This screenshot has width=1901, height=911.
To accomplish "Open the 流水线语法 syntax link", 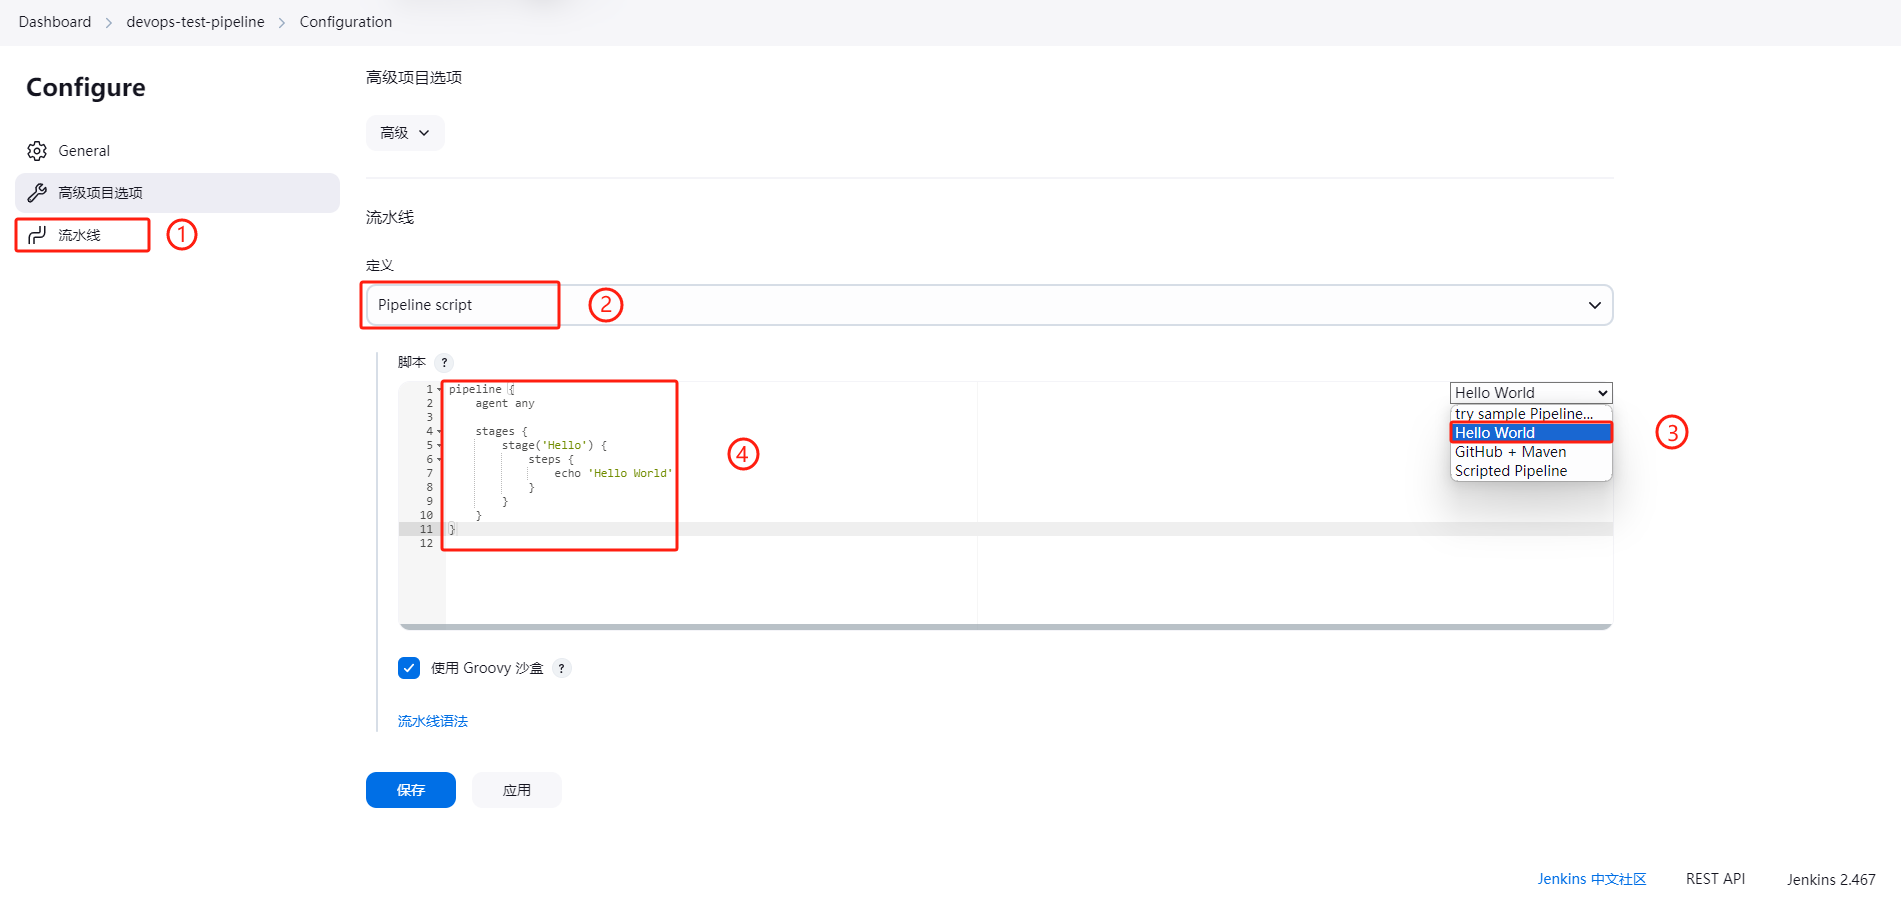I will pyautogui.click(x=433, y=721).
